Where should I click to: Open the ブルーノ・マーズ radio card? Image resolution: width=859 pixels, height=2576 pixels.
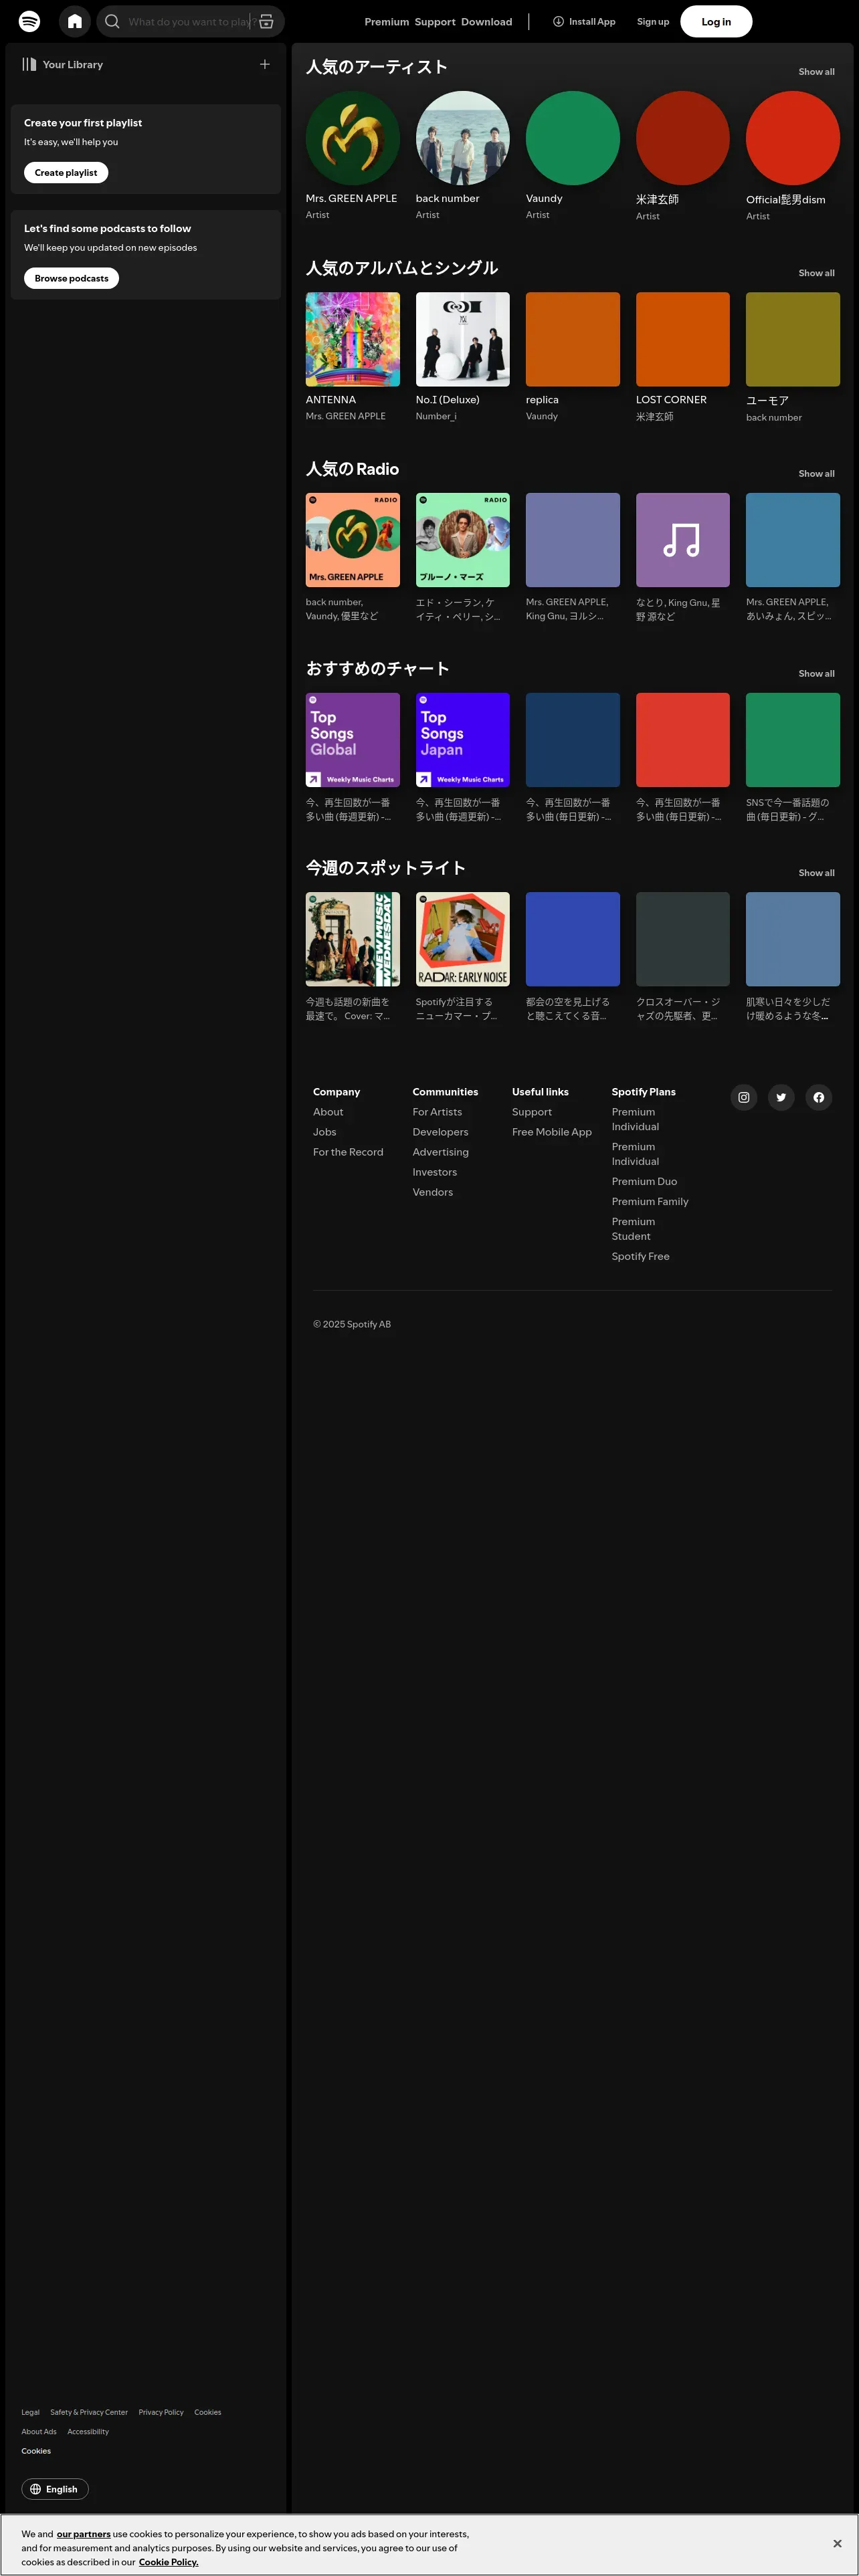(x=463, y=558)
